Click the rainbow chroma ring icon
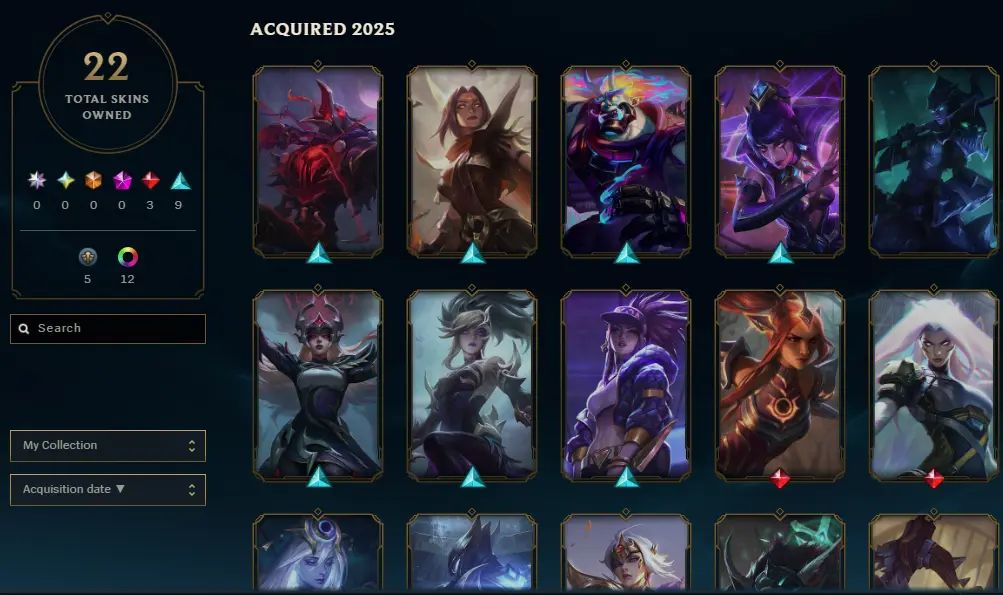 128,257
